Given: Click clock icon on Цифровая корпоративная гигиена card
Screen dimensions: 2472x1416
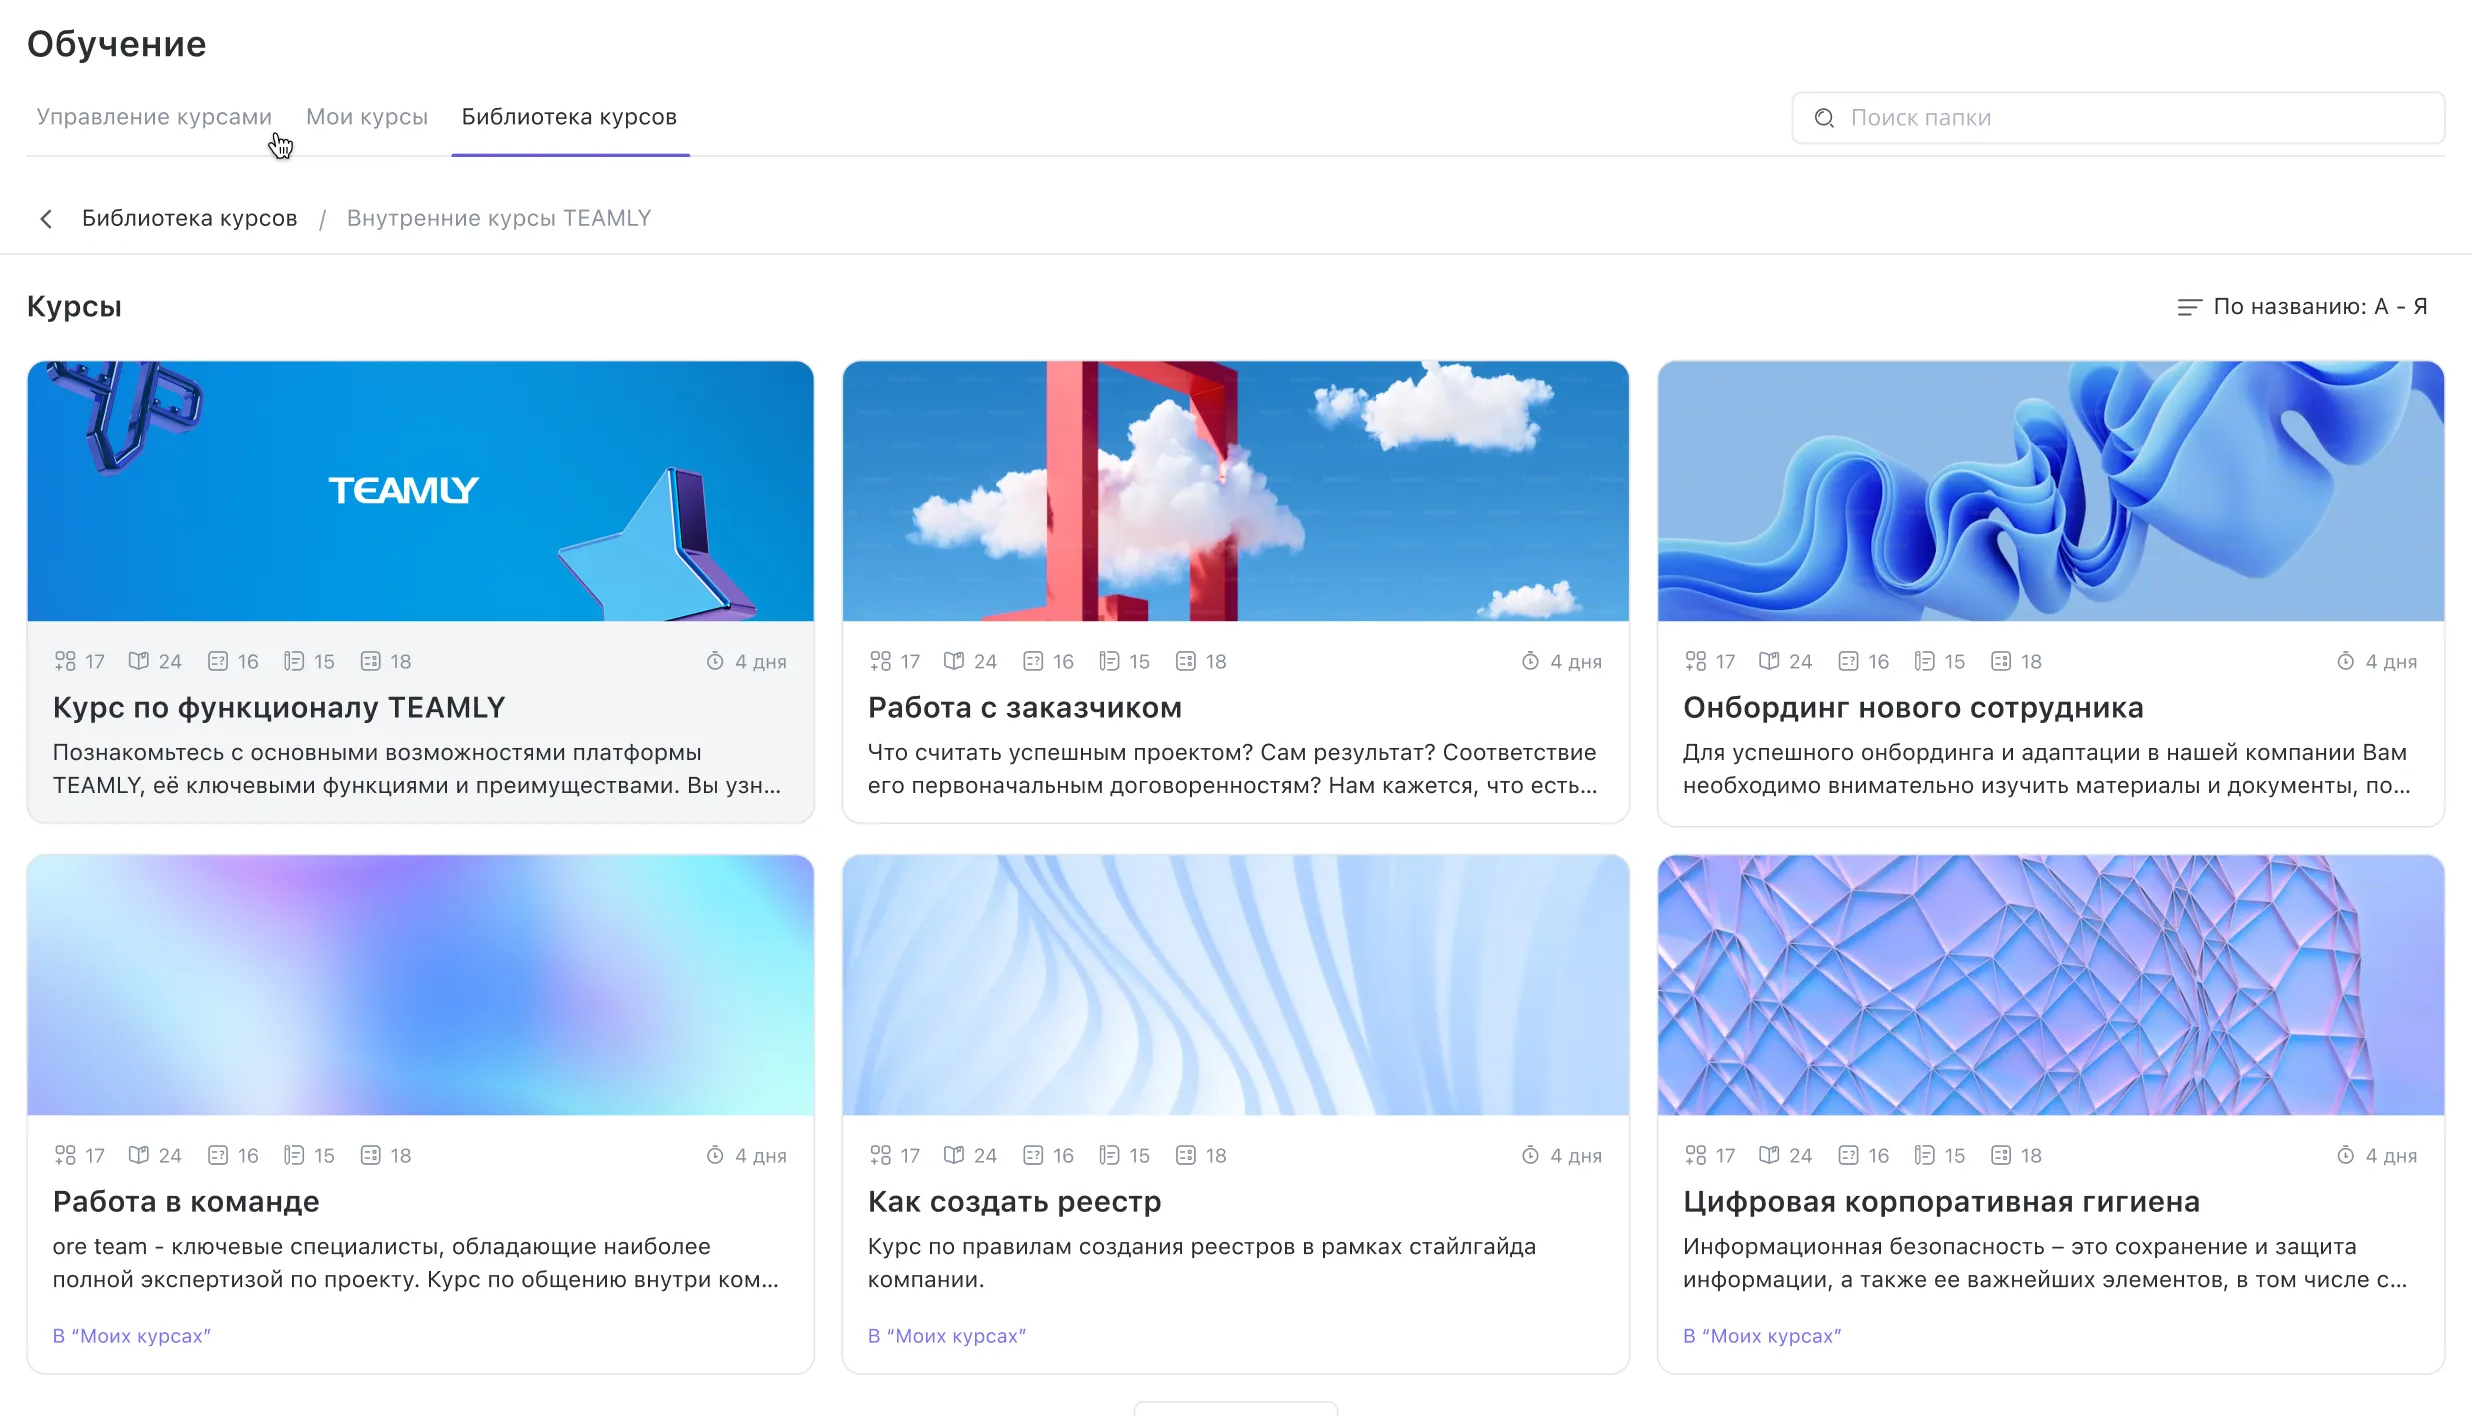Looking at the screenshot, I should [2345, 1155].
